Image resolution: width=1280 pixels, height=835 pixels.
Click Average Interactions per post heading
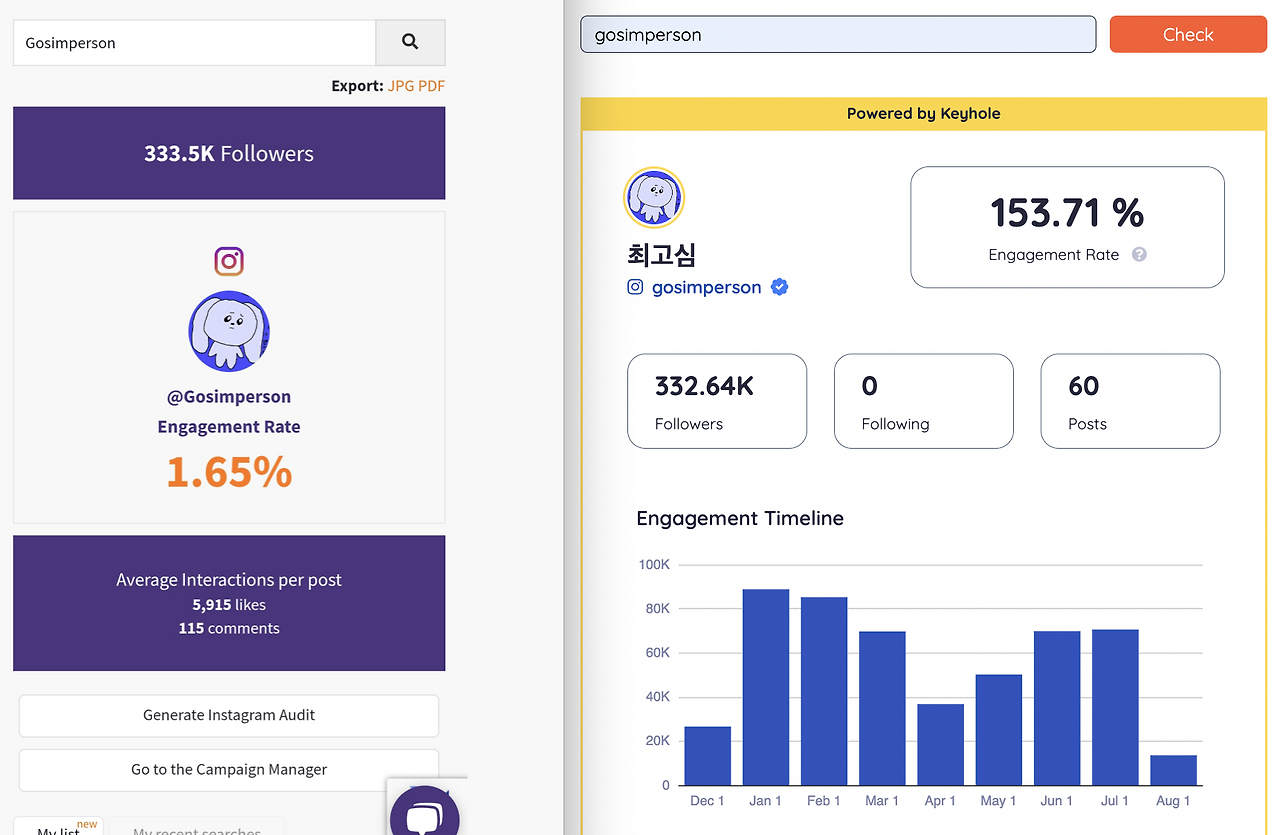pyautogui.click(x=229, y=580)
